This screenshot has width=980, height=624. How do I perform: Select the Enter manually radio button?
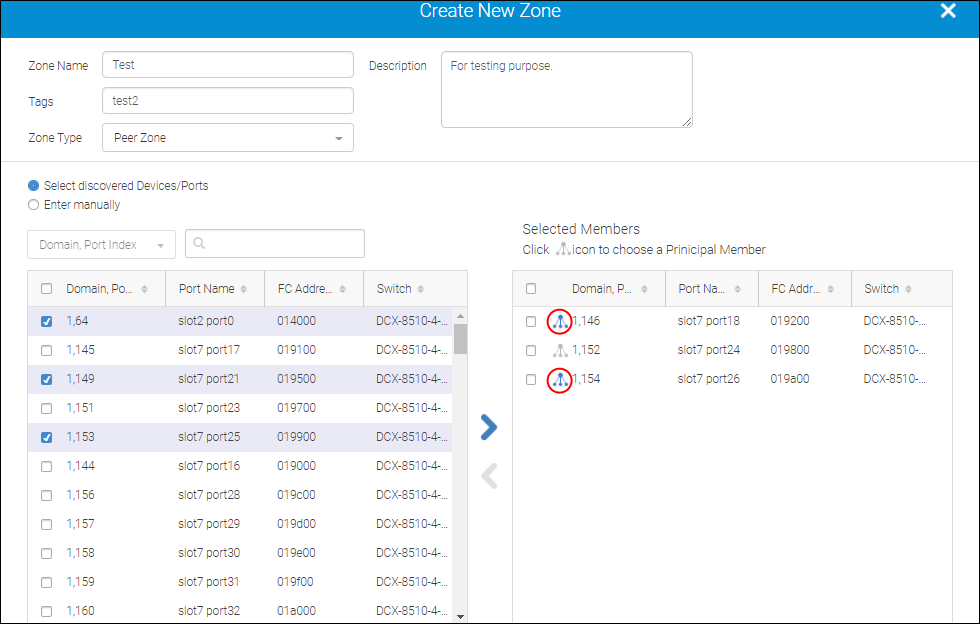tap(33, 203)
